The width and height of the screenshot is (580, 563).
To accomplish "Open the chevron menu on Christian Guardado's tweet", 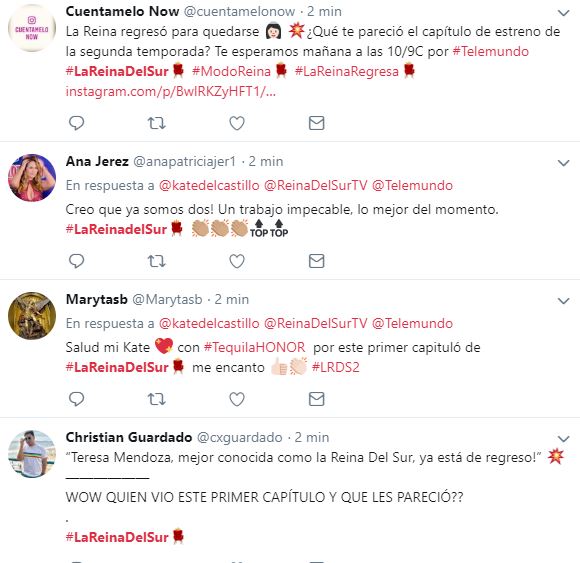I will pyautogui.click(x=563, y=439).
